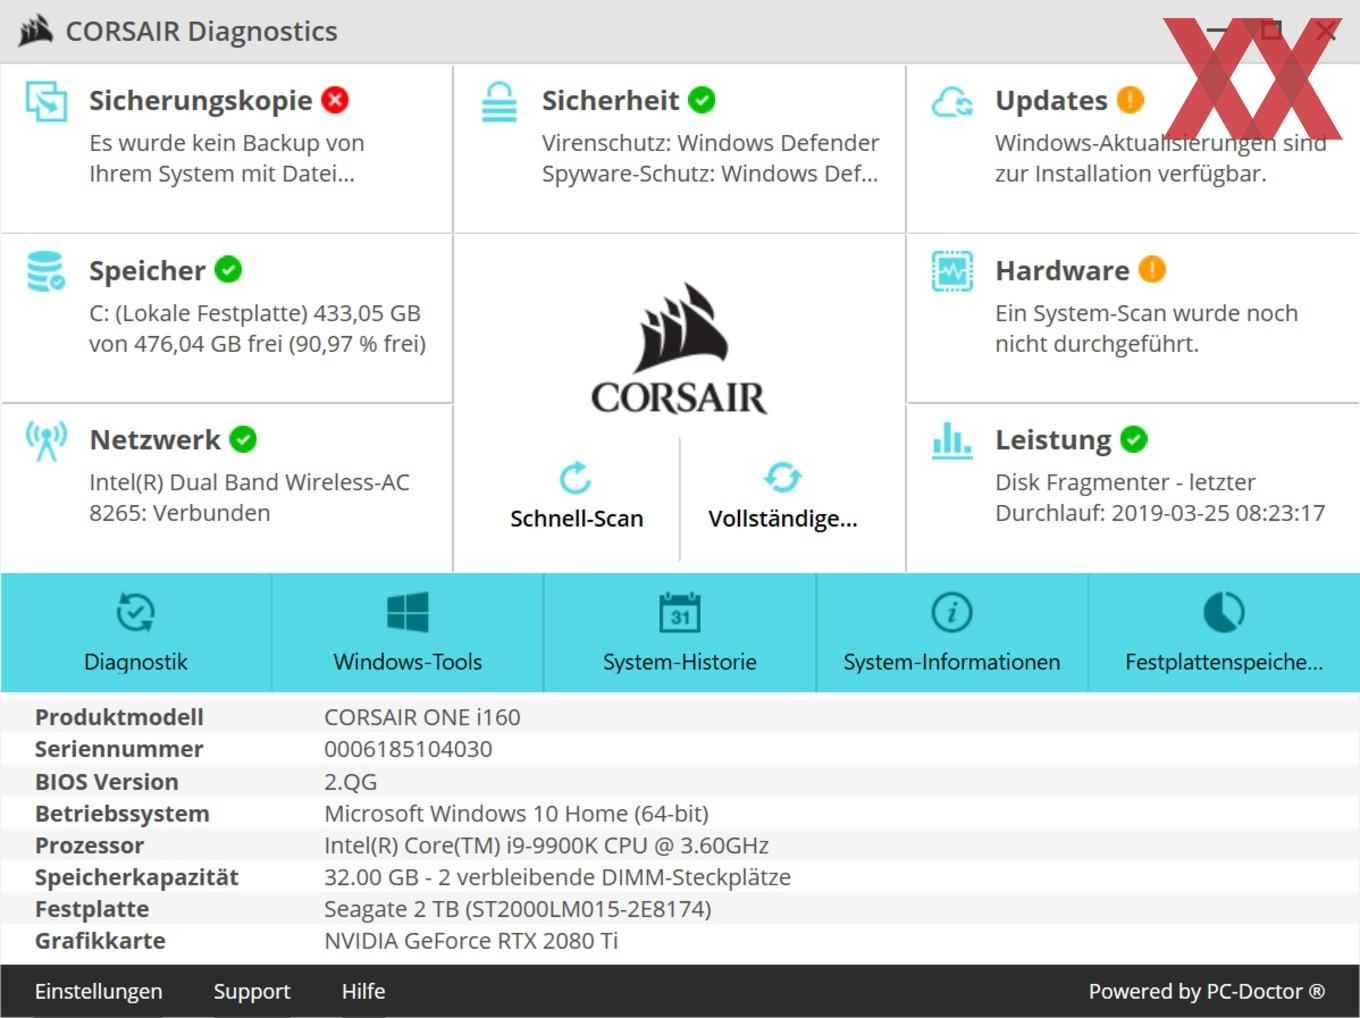Click the Betriebssystem row label
This screenshot has width=1360, height=1018.
coord(122,814)
